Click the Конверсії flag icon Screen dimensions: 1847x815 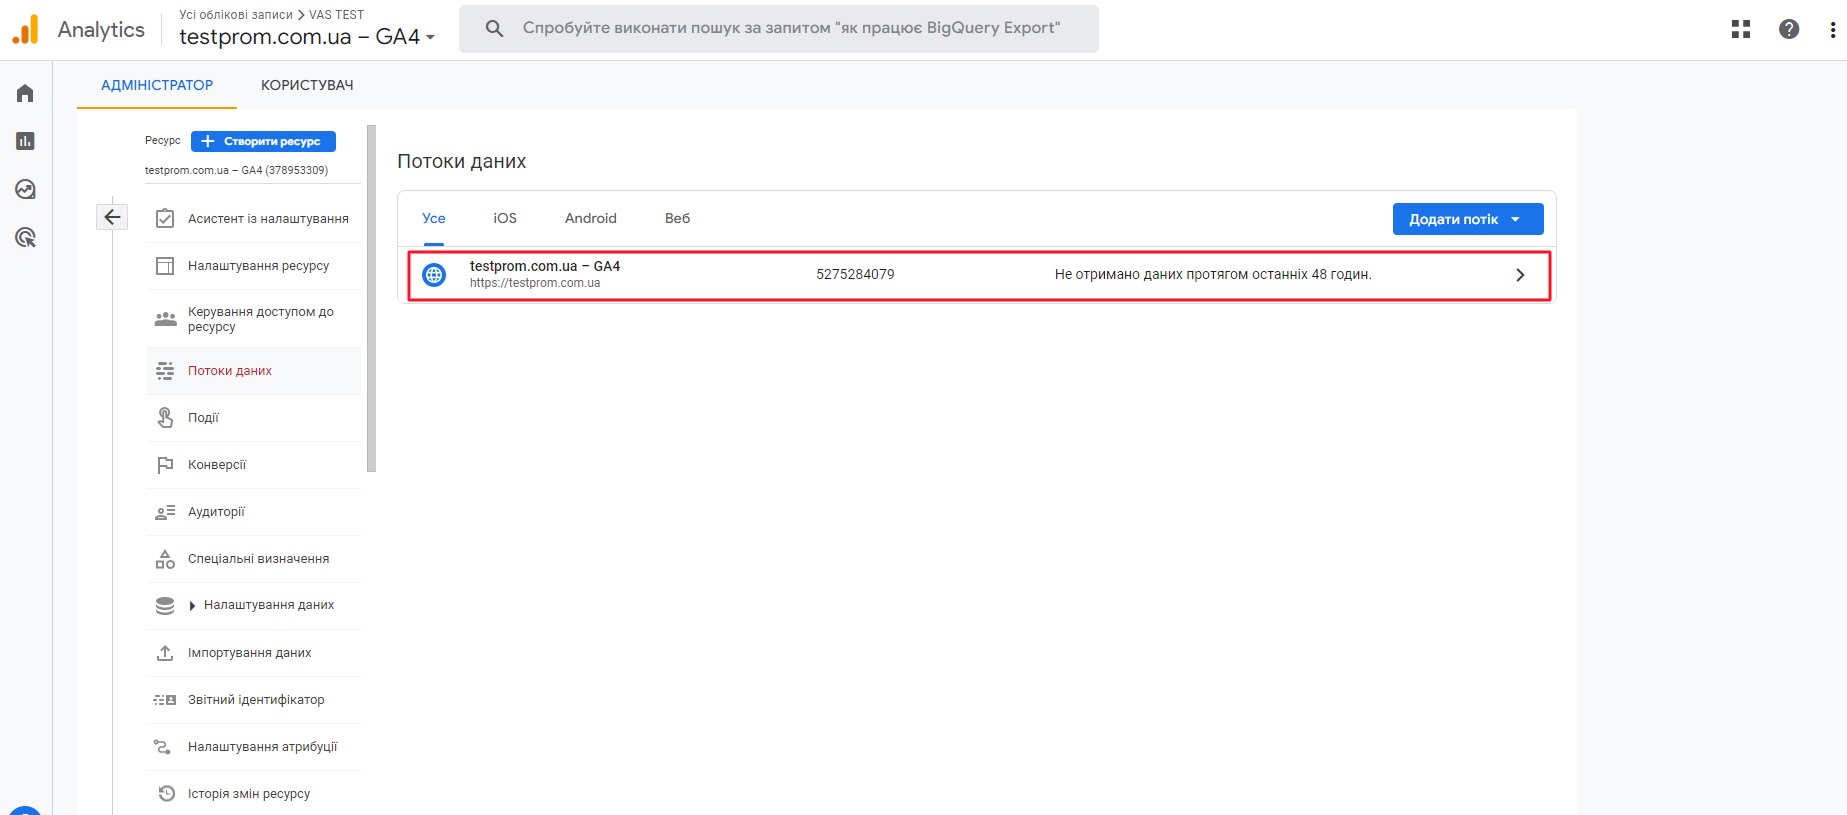pos(165,465)
